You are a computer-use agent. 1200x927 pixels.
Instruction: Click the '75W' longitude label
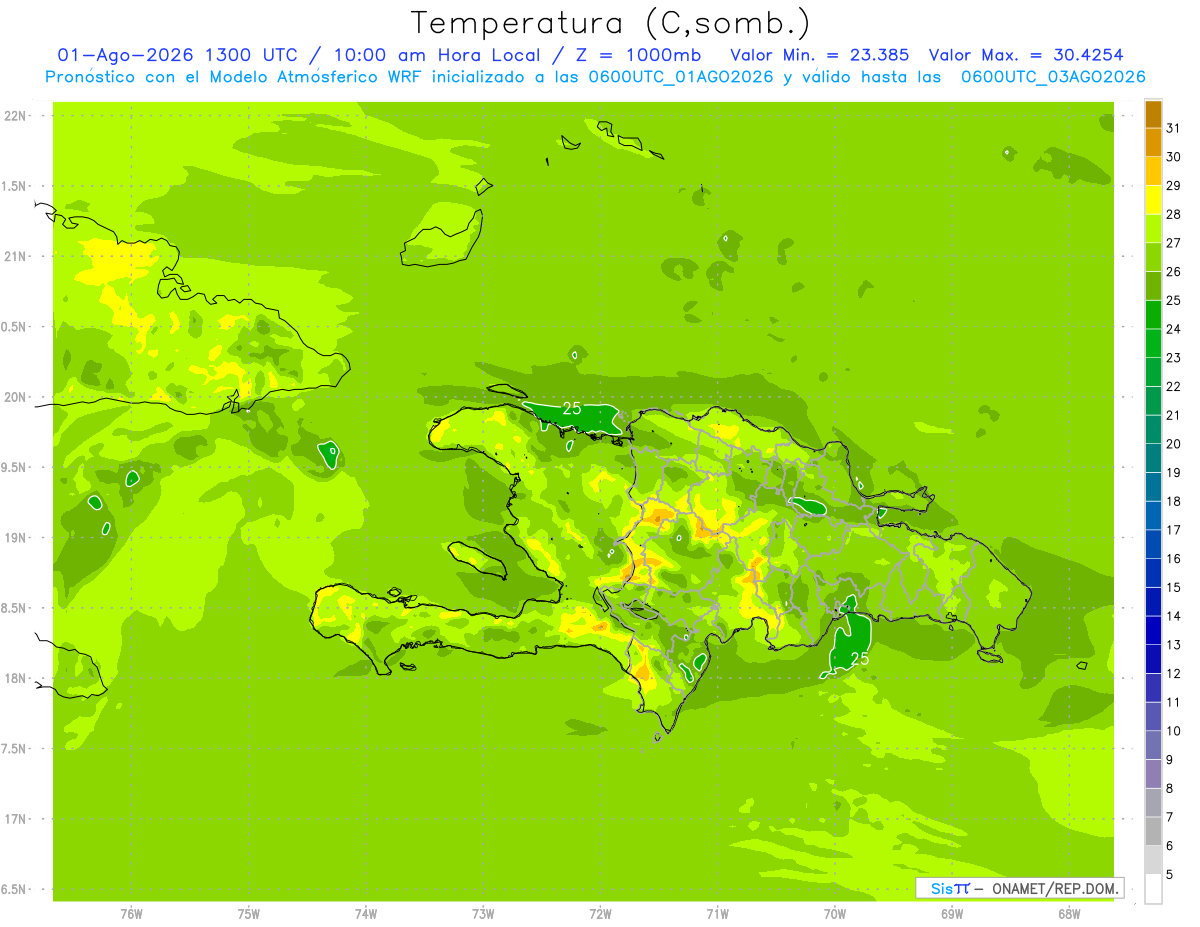point(249,914)
